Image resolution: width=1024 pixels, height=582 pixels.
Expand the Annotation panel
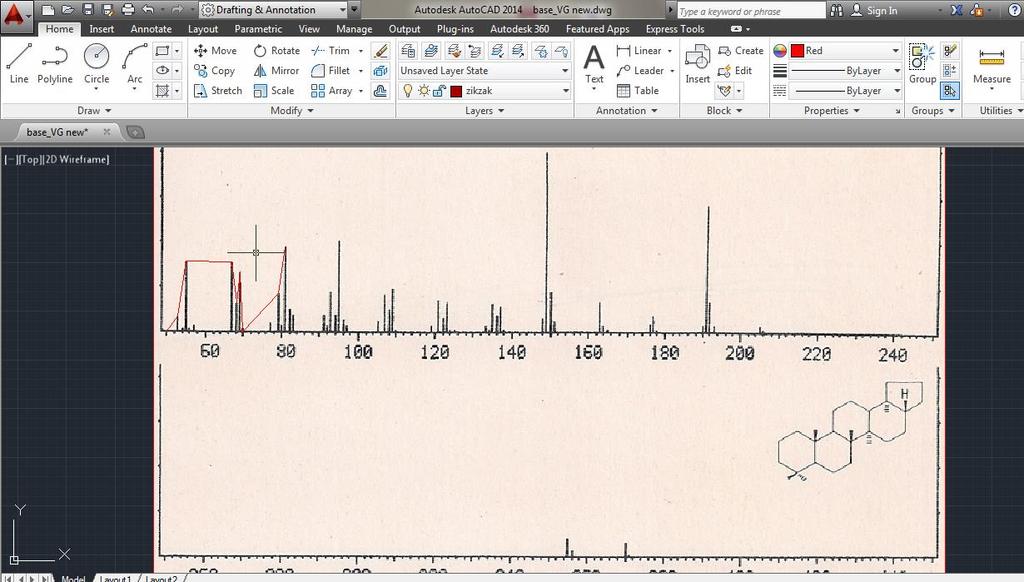tap(626, 110)
